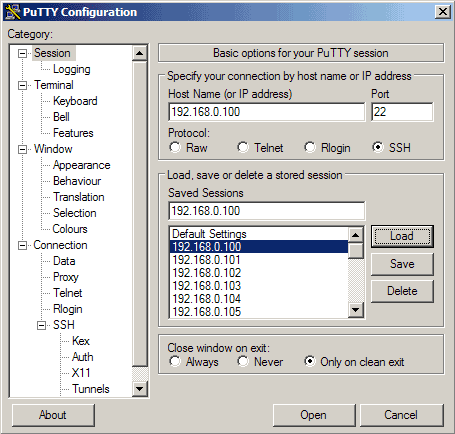Screen dimensions: 455x434
Task: Click the Category tree scroll down arrow
Action: click(140, 389)
